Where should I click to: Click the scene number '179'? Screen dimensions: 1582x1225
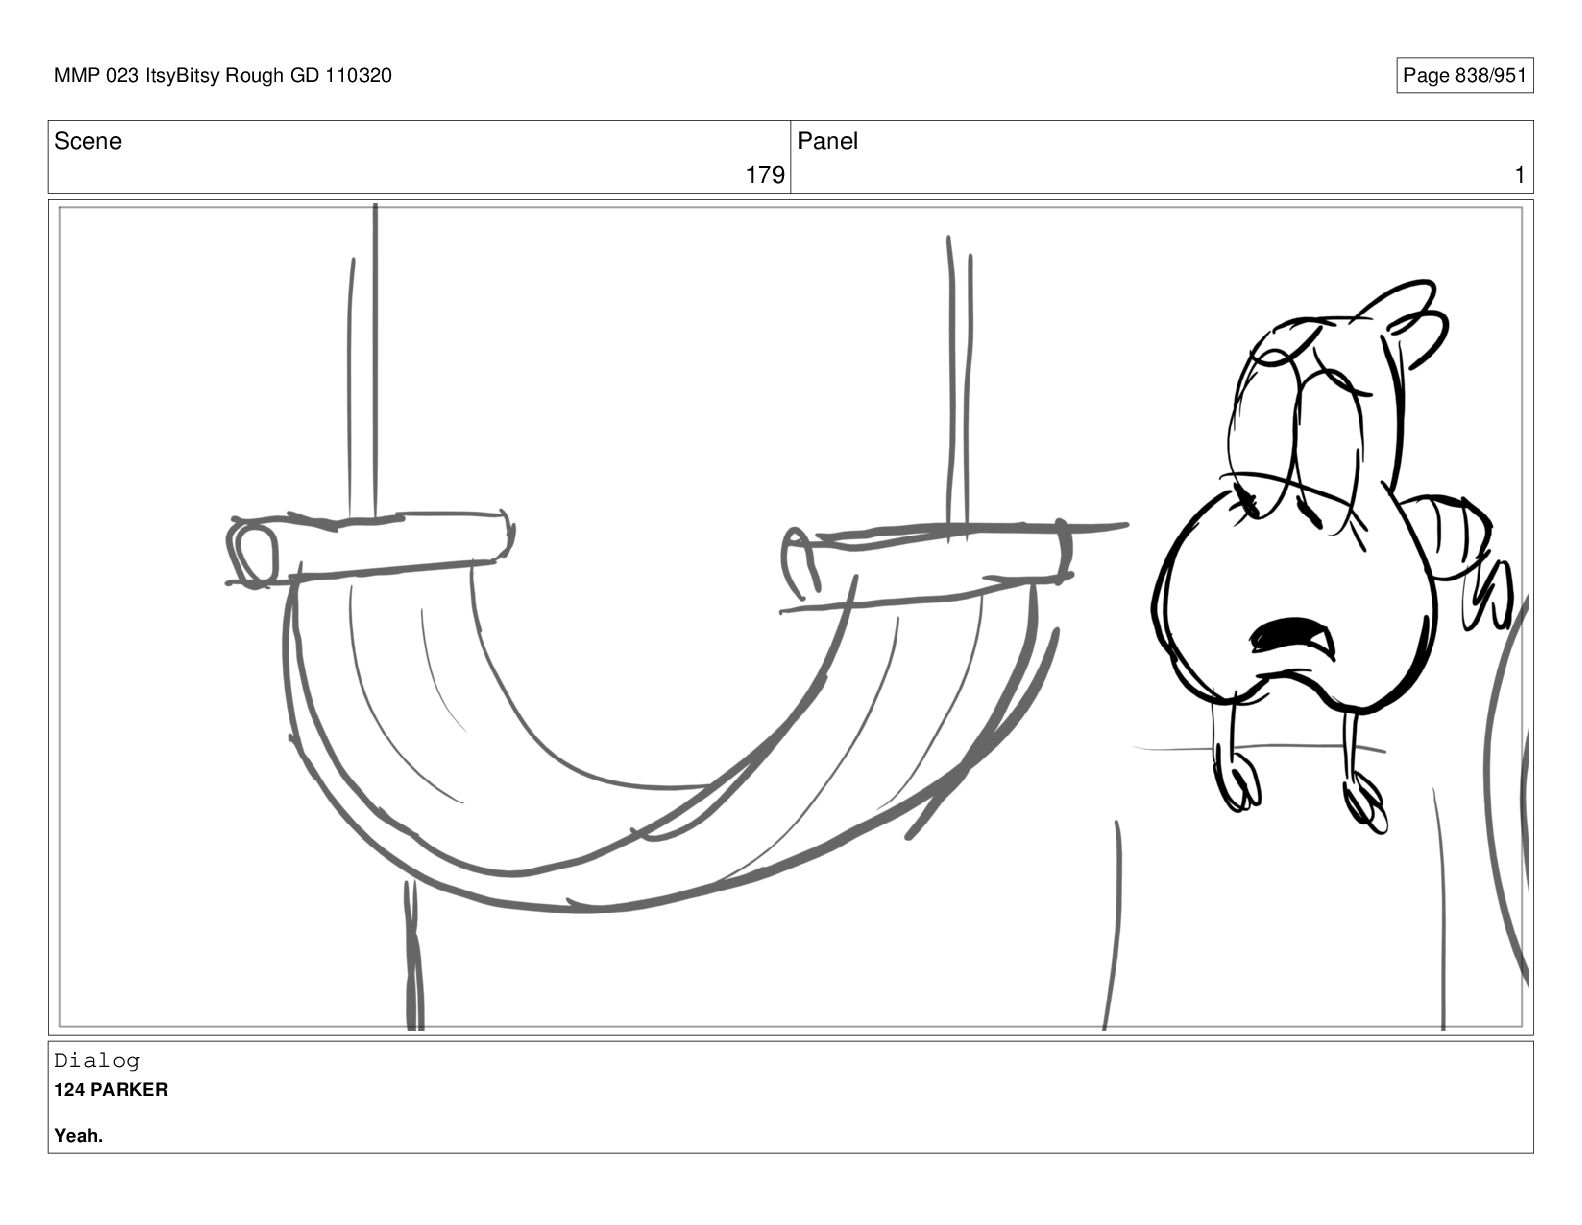coord(765,175)
